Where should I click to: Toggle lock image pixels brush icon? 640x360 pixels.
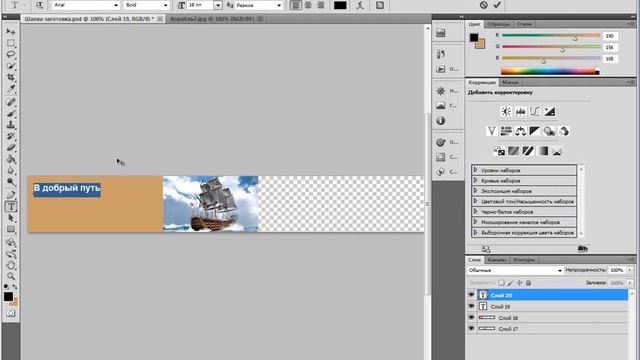click(510, 282)
